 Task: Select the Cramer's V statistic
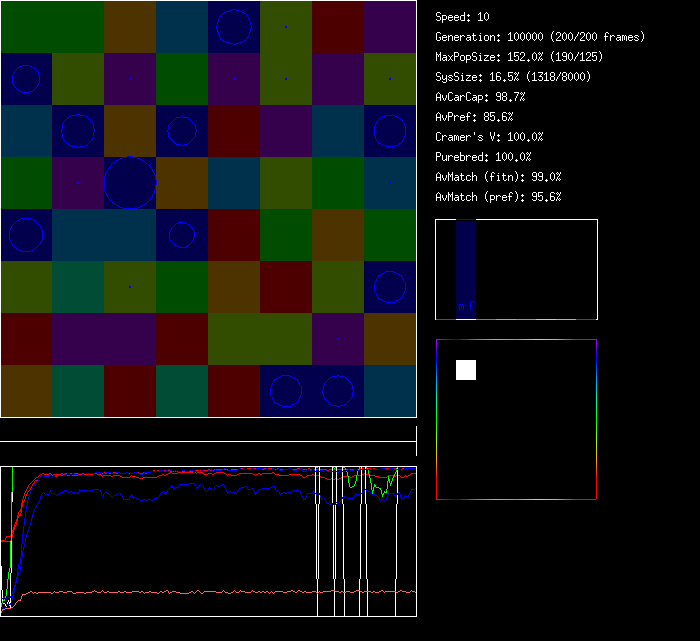pos(489,137)
